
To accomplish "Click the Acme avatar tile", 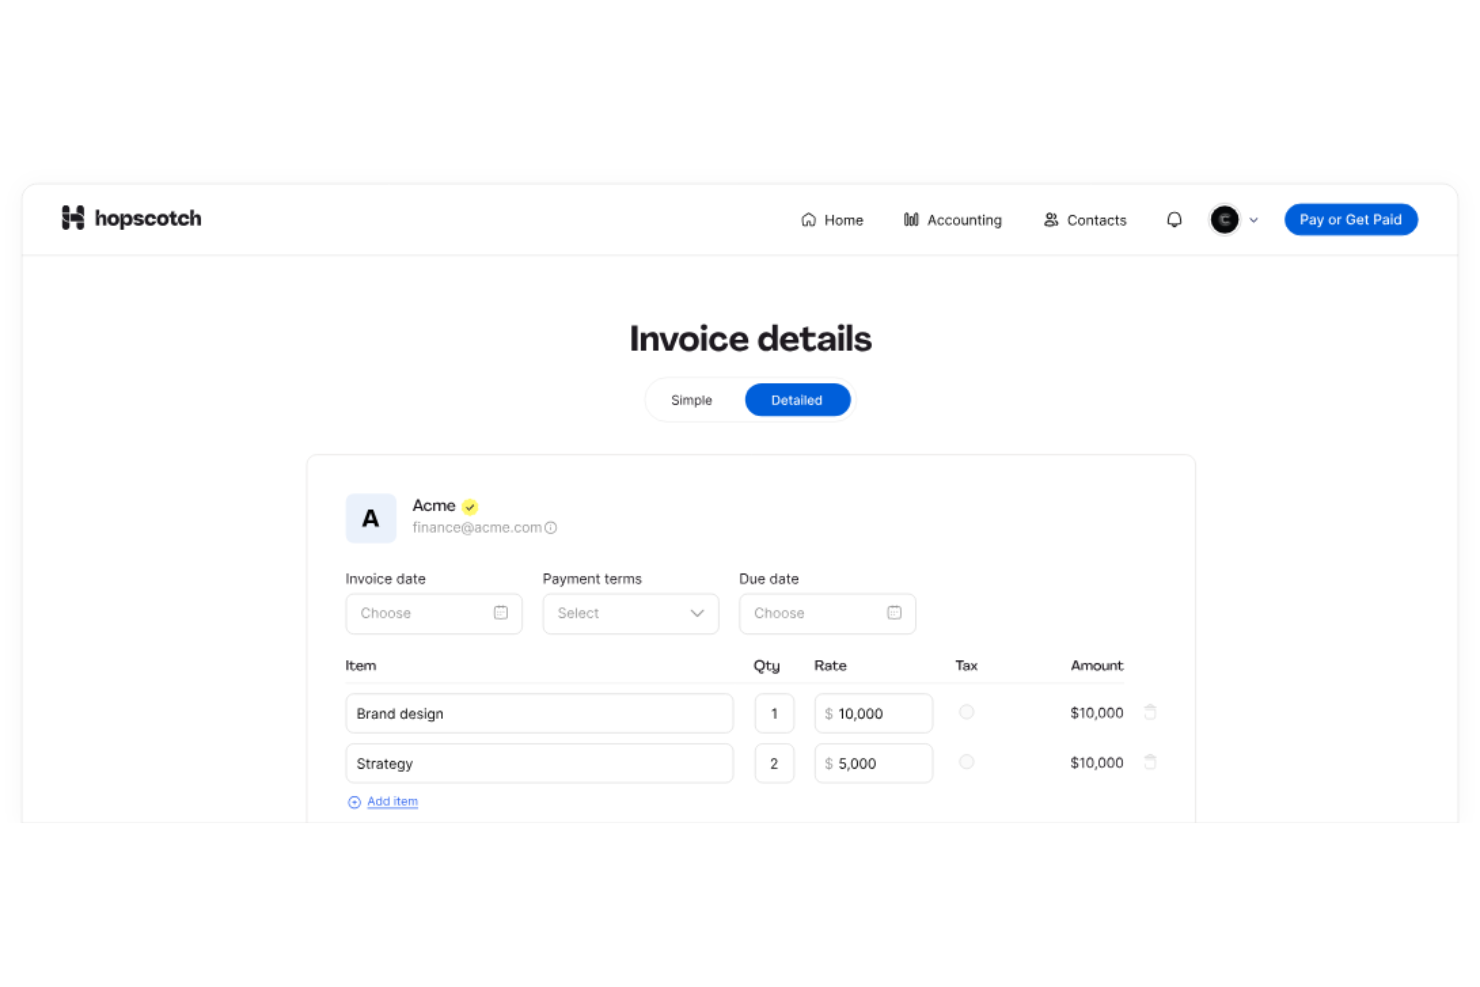I will pos(371,518).
